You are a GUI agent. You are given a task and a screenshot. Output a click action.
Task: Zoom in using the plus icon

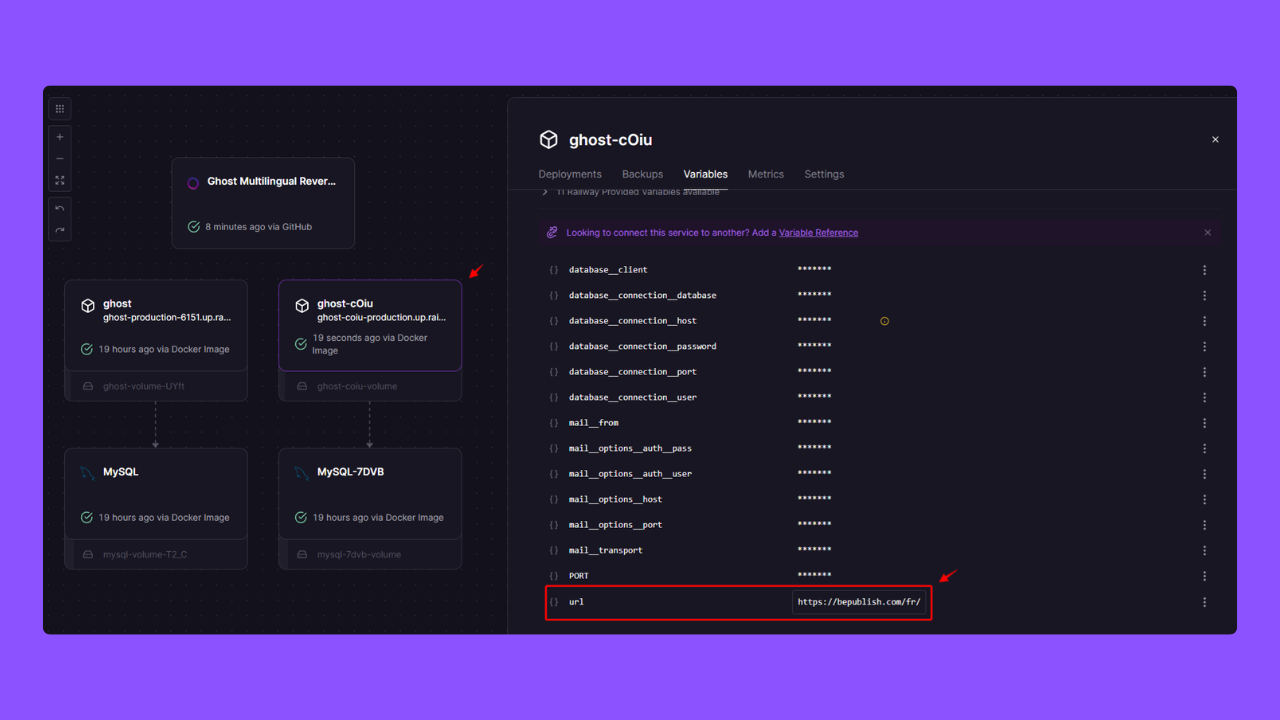pyautogui.click(x=60, y=136)
